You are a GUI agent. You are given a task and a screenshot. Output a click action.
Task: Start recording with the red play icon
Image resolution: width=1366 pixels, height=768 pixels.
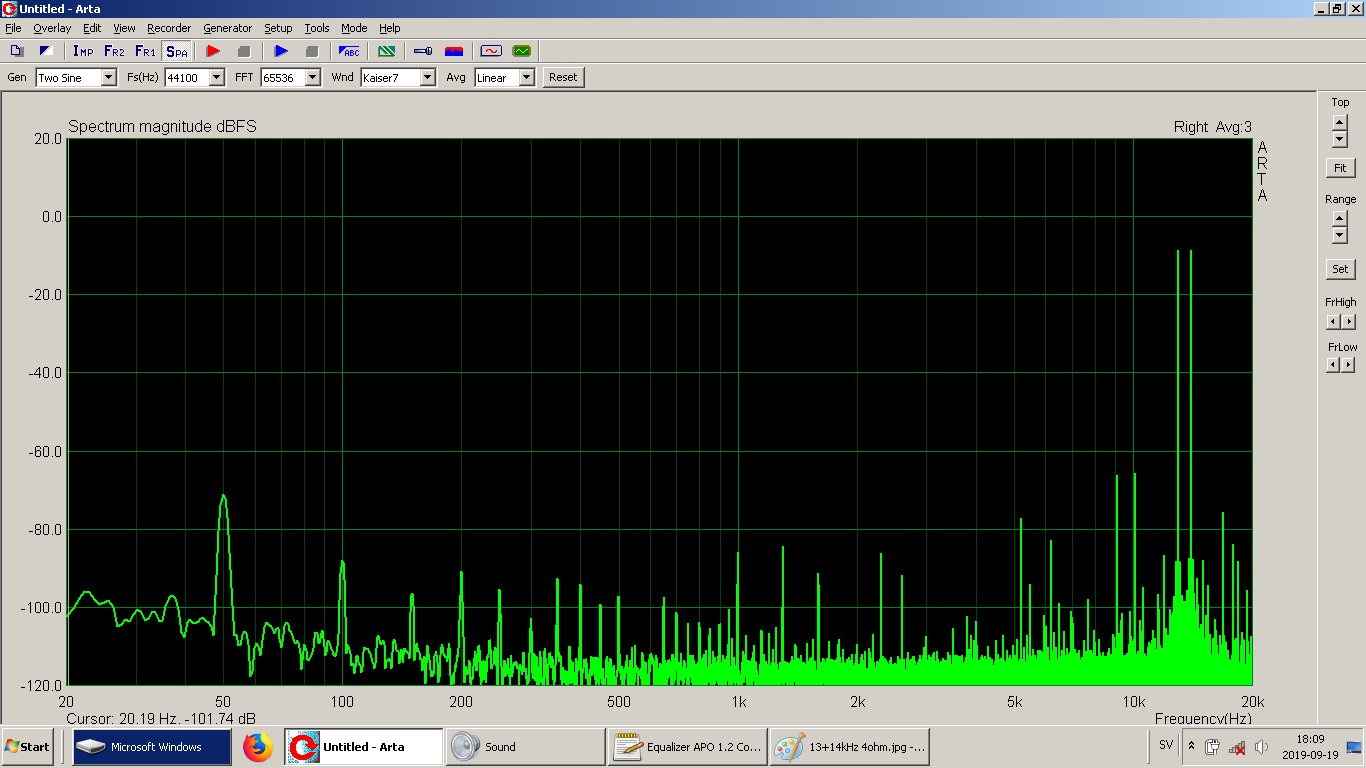click(x=213, y=51)
